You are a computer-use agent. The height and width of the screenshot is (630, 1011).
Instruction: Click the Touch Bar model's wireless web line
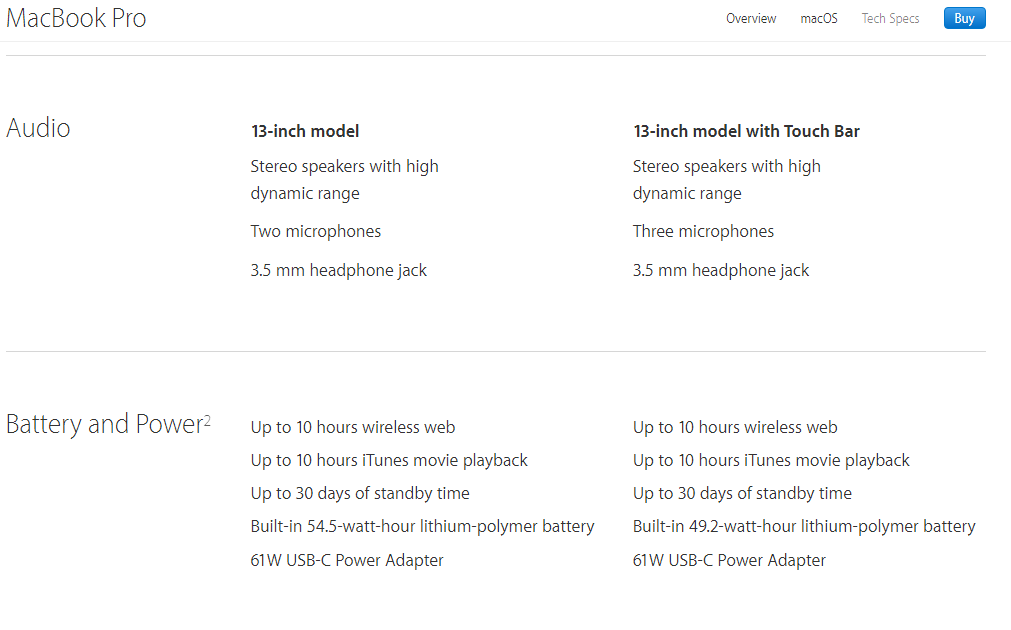[735, 427]
